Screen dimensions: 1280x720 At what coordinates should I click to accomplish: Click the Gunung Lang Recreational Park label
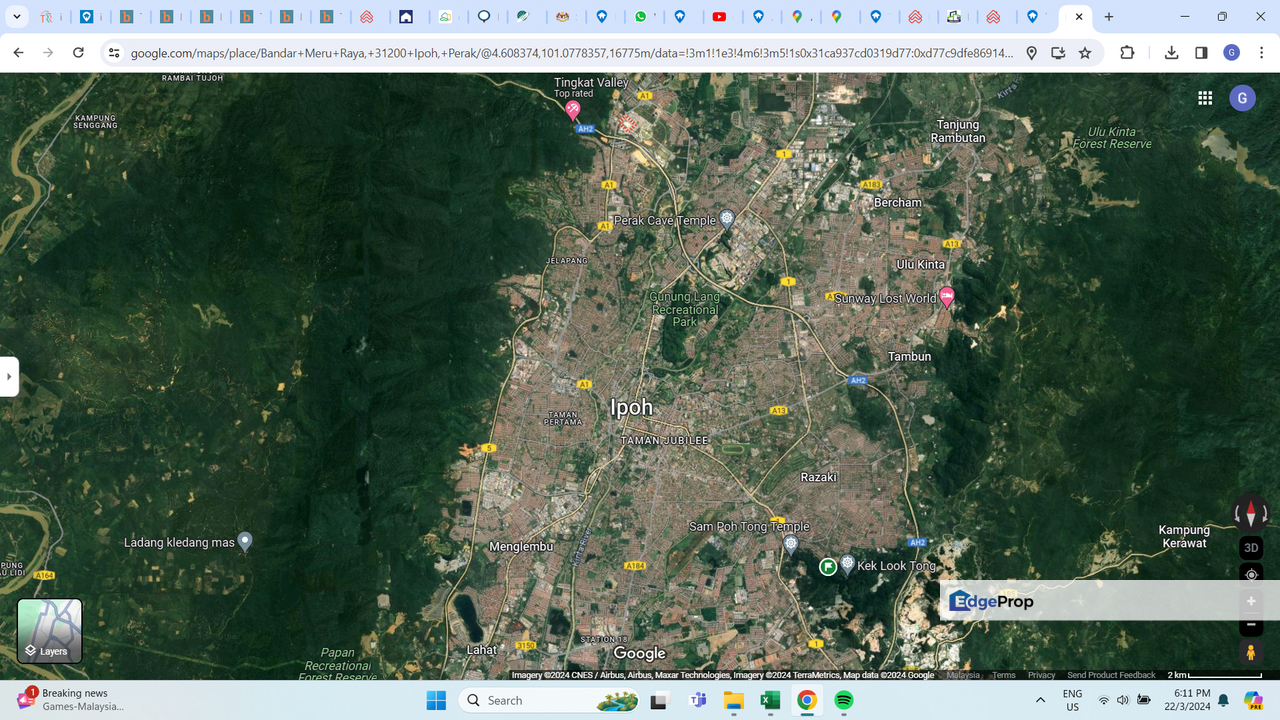tap(685, 309)
